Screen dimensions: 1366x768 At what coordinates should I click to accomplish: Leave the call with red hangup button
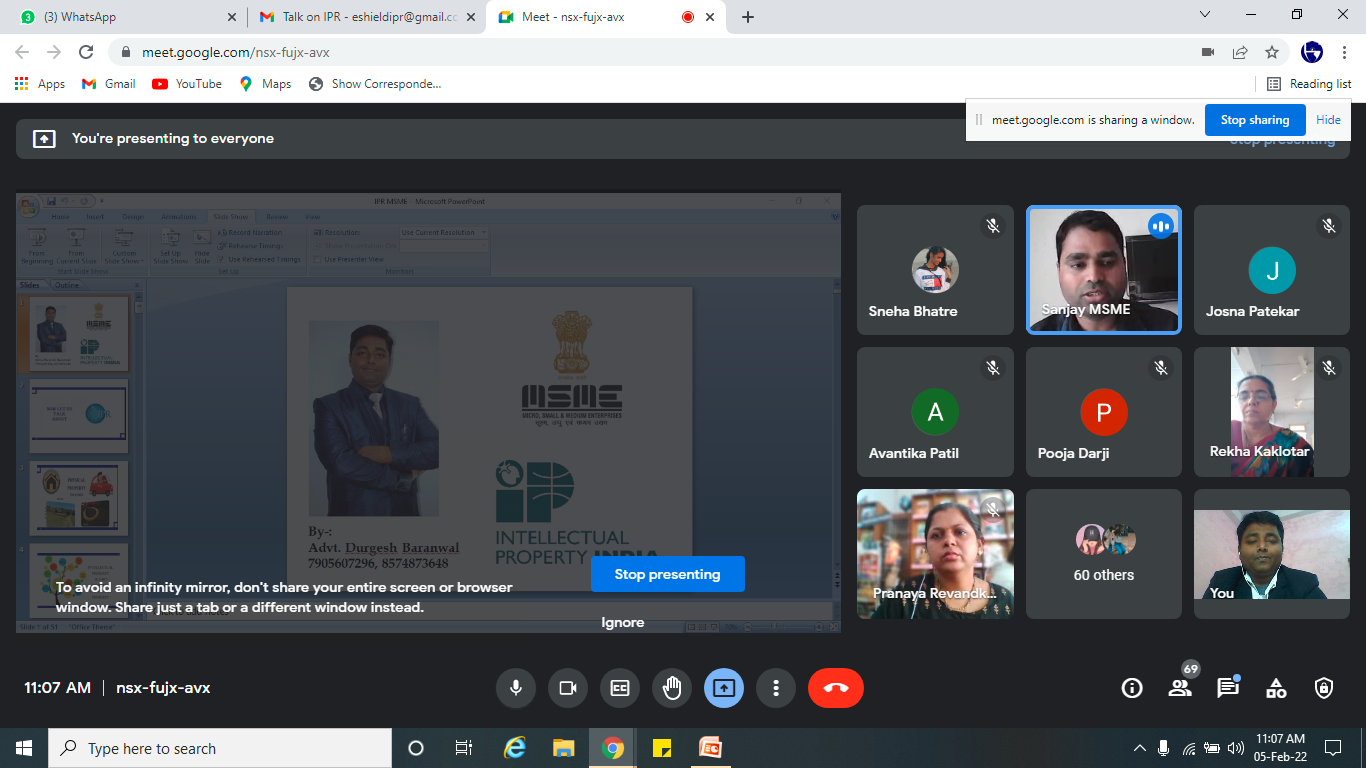[x=836, y=688]
